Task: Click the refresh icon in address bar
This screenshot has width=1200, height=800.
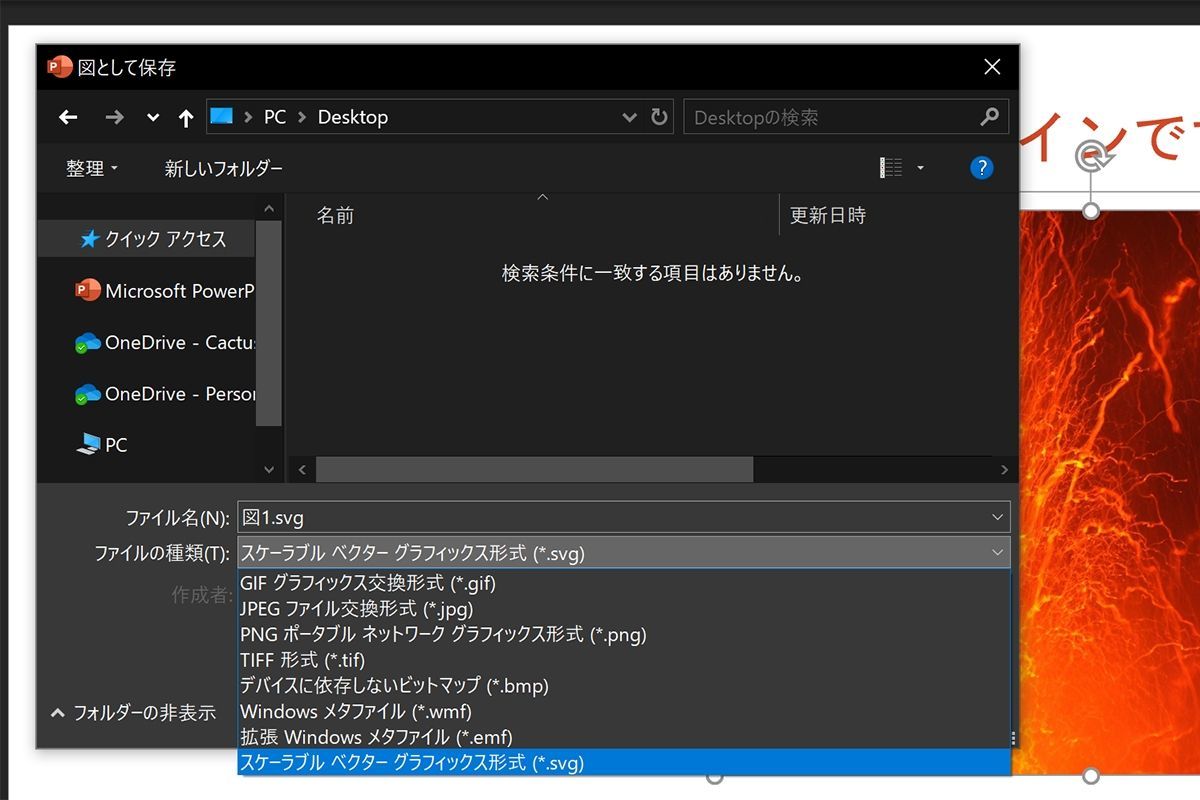Action: 659,117
